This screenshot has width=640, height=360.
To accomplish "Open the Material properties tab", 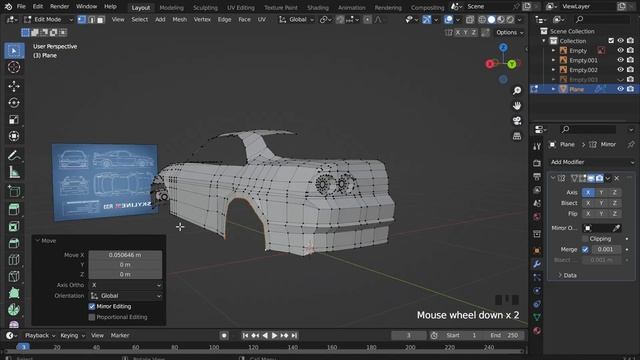I will pyautogui.click(x=537, y=330).
